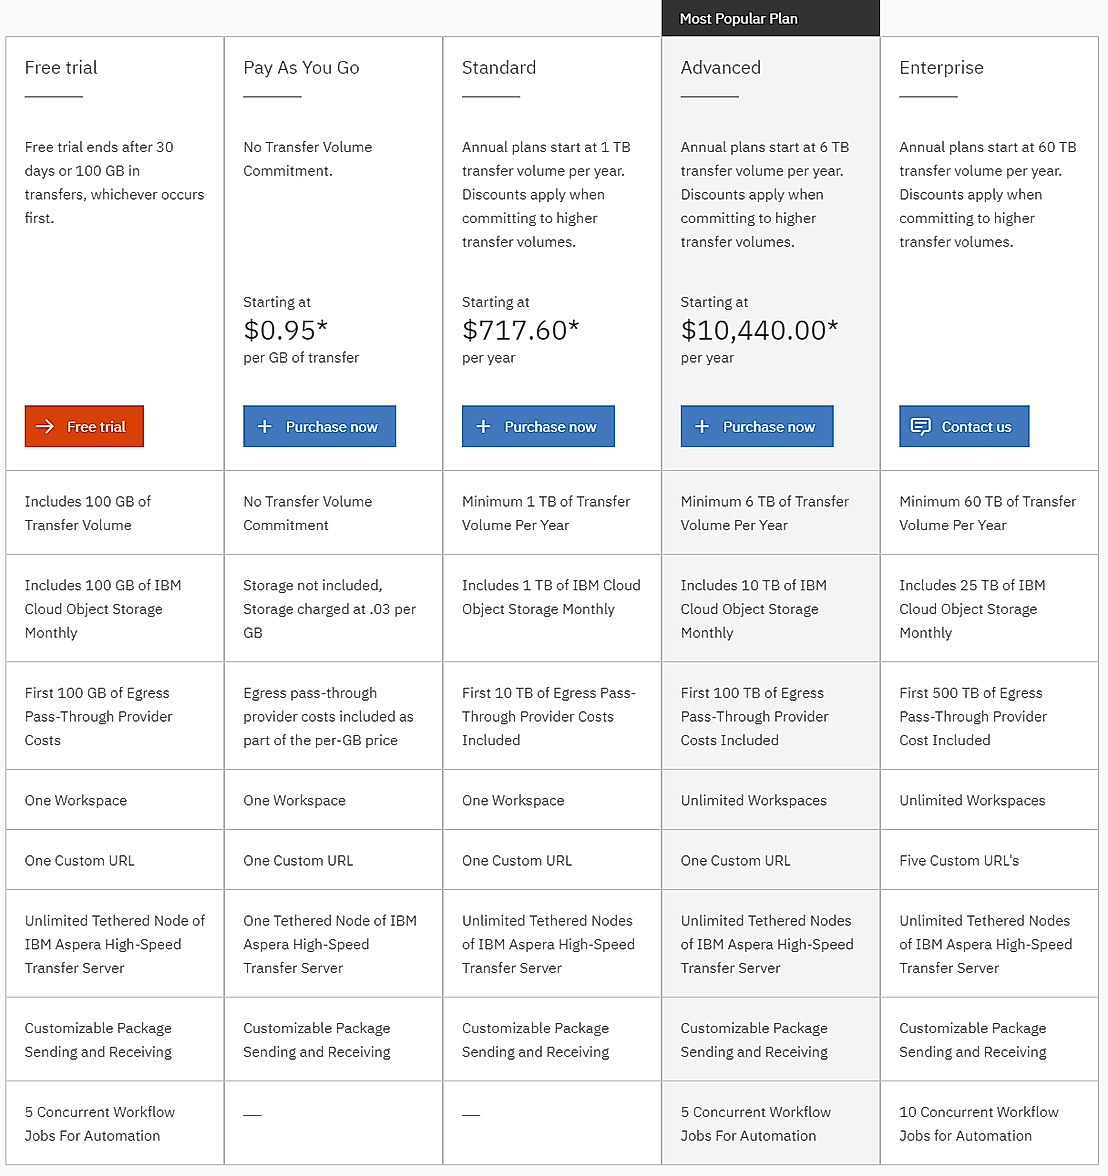Click the plus icon in Standard plan's Purchase button

point(483,426)
